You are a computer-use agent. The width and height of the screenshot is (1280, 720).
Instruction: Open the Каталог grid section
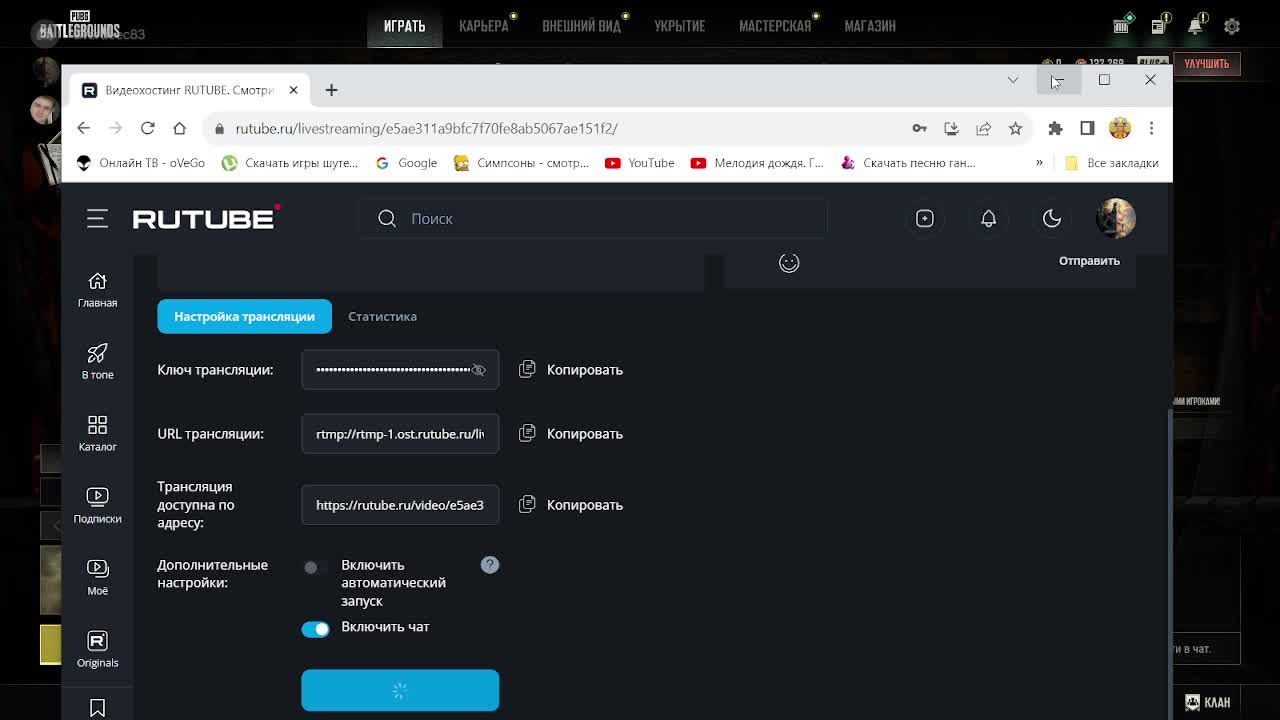[x=97, y=434]
